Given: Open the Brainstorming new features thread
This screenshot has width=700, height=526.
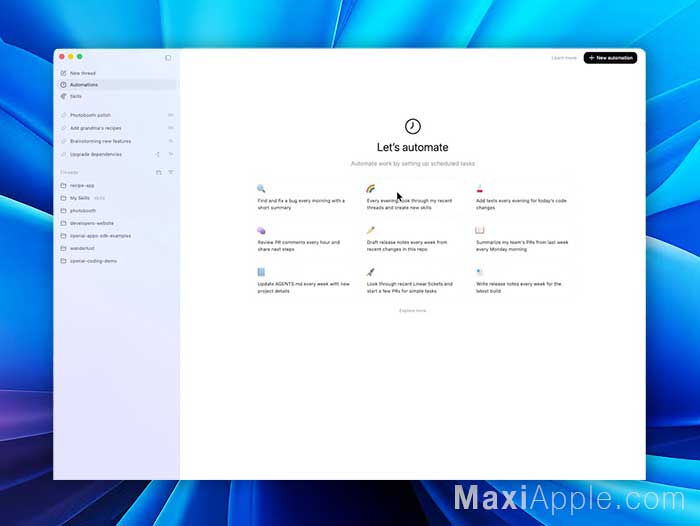Looking at the screenshot, I should pos(117,141).
